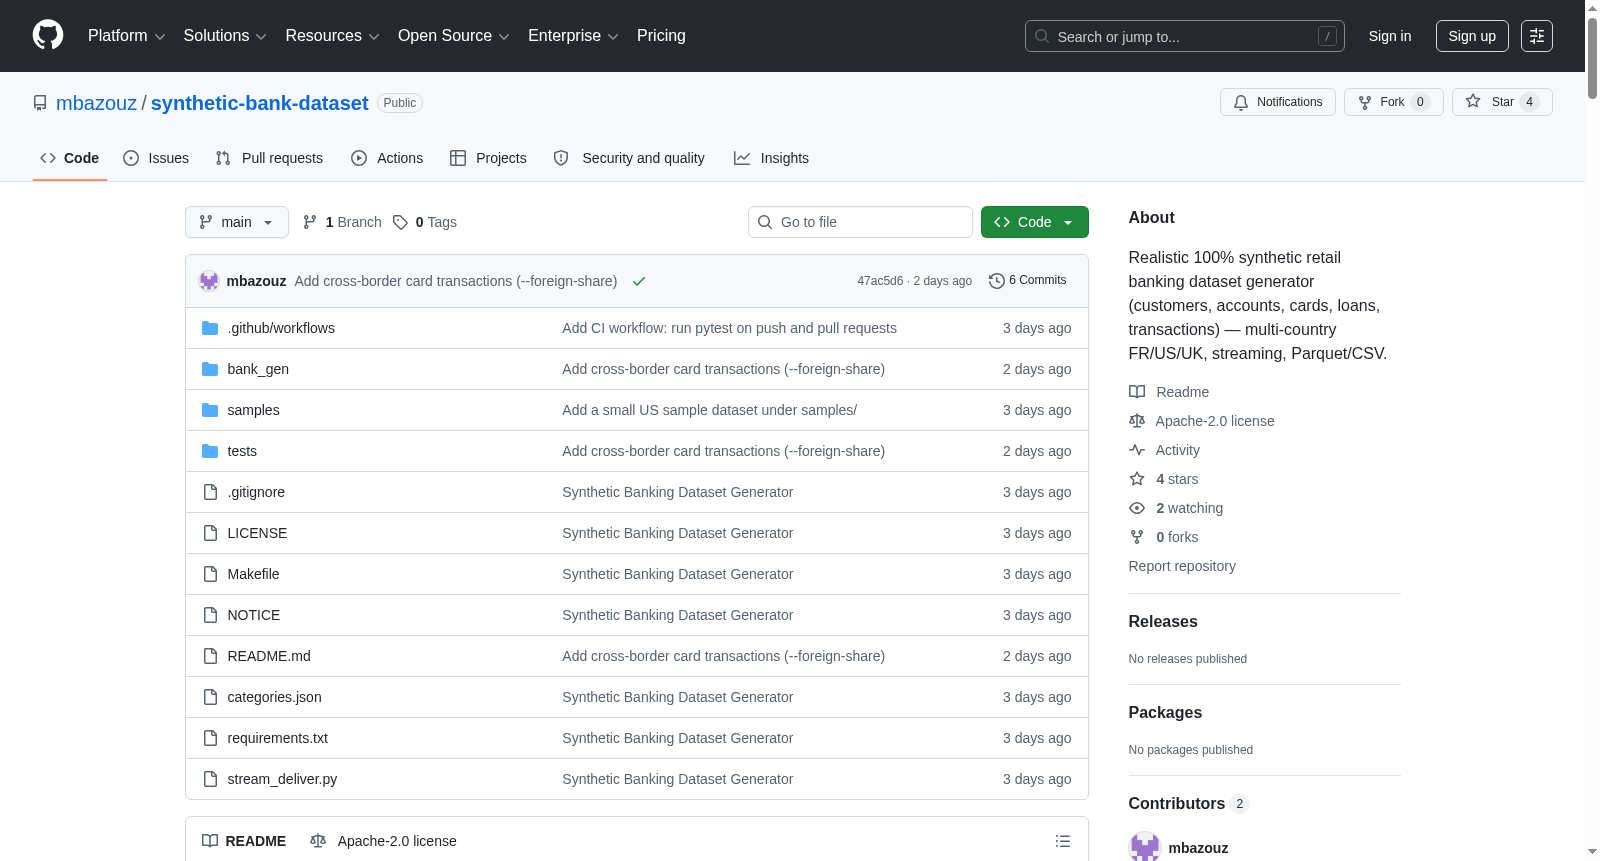Click the Sign up button
This screenshot has height=861, width=1600.
1472,36
